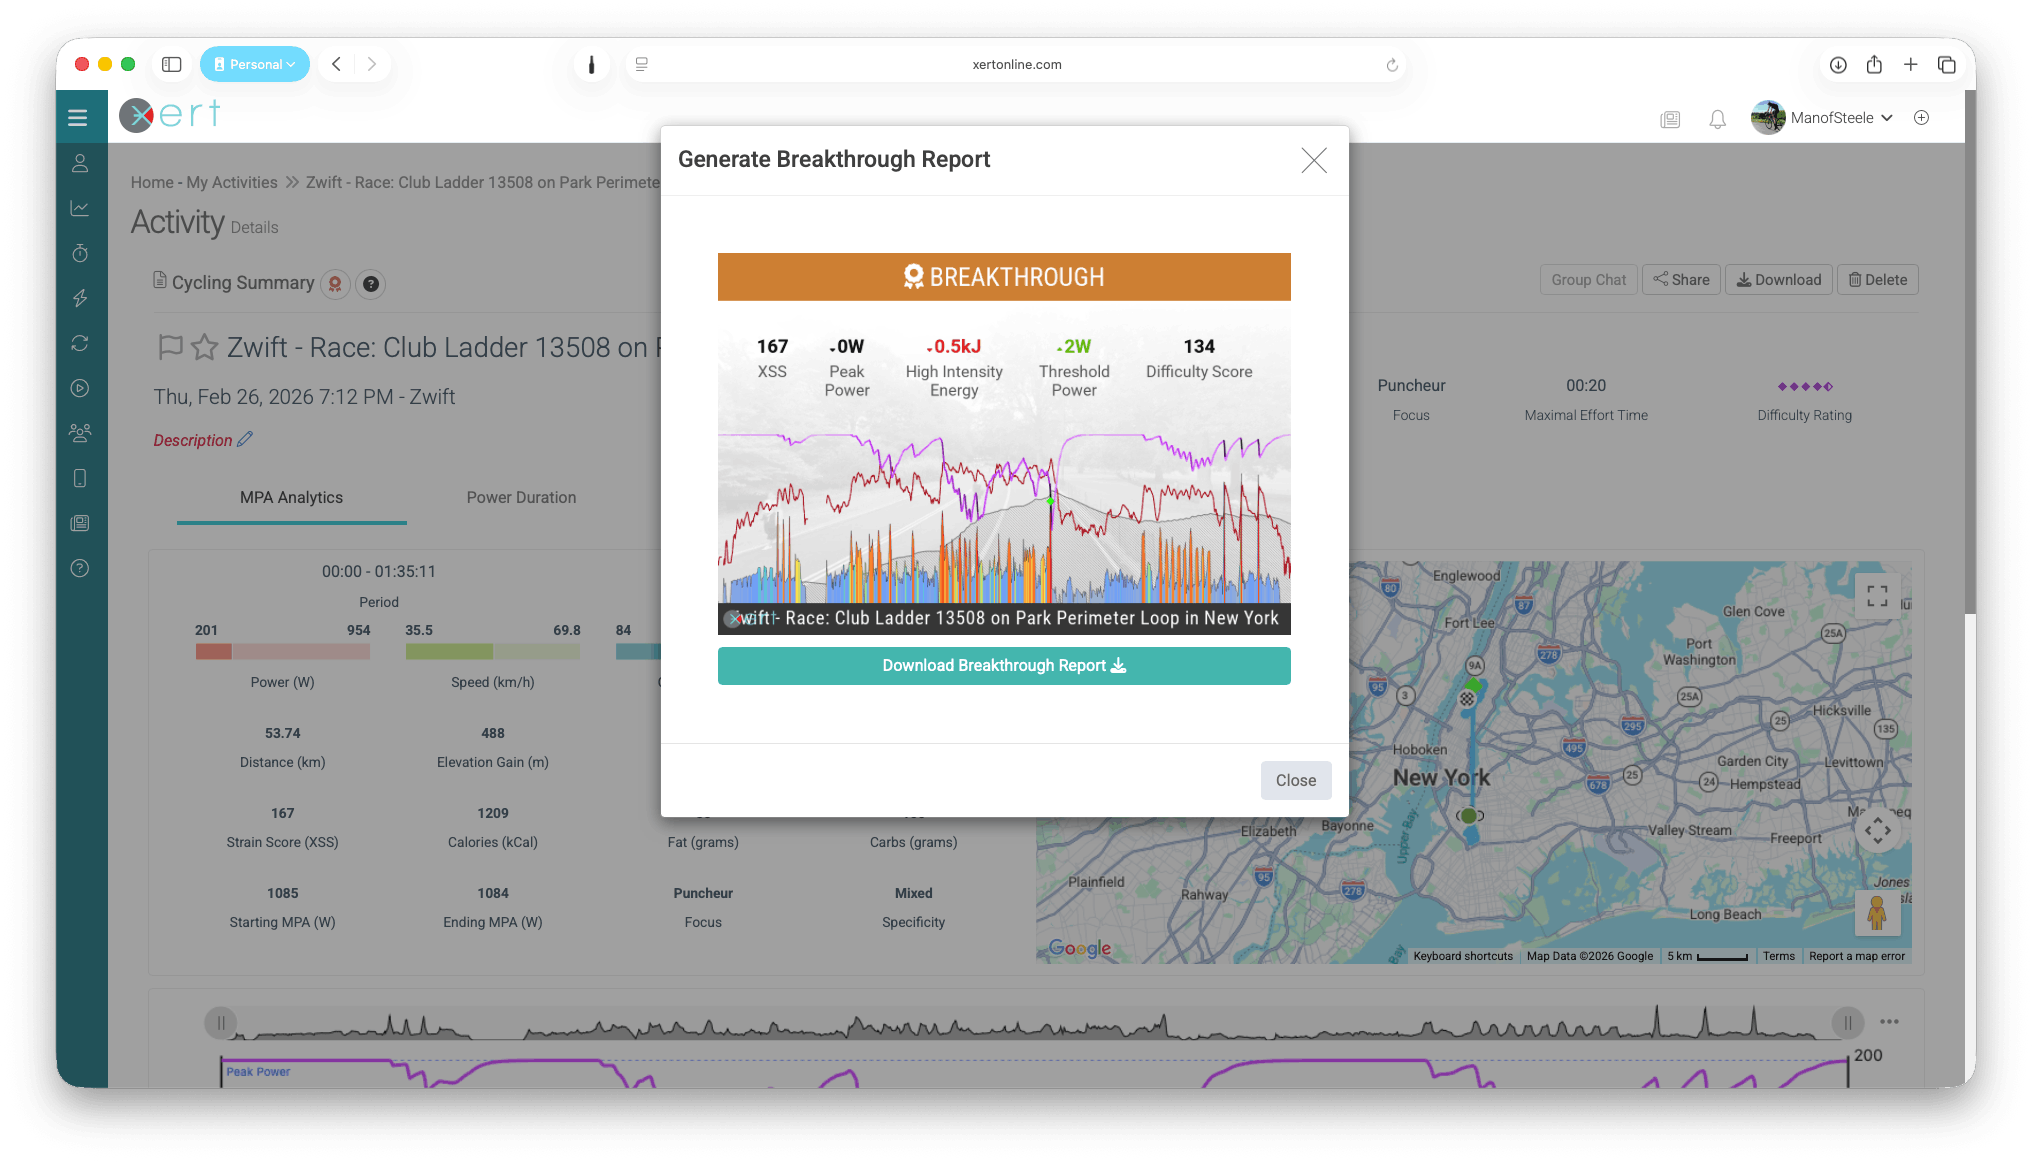Click the Xert logo
Screen dimensions: 2032x1162
170,115
